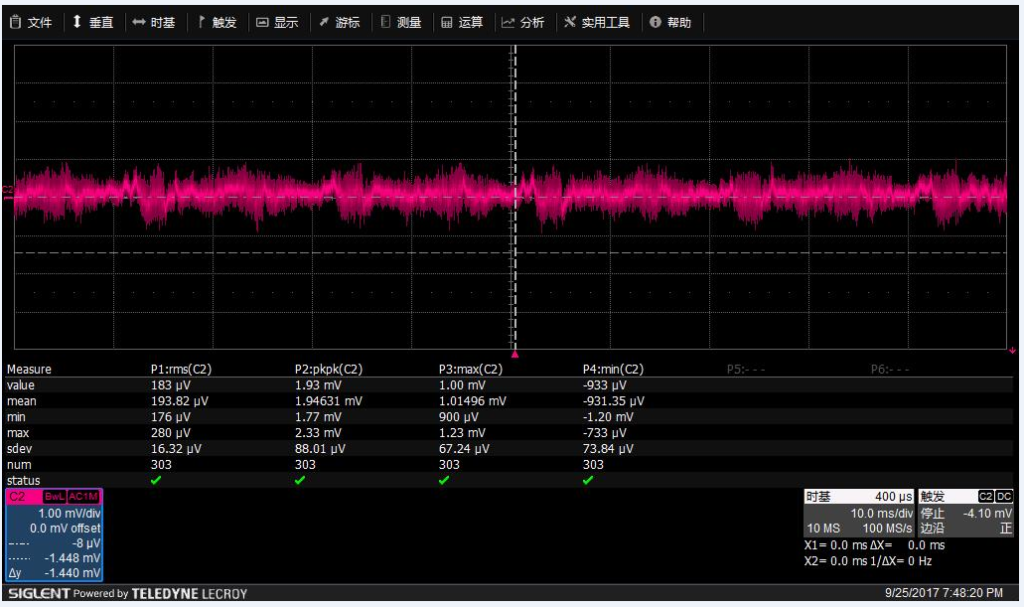Viewport: 1024px width, 607px height.
Task: Click the C2 channel label in descriptor box
Action: 17,497
